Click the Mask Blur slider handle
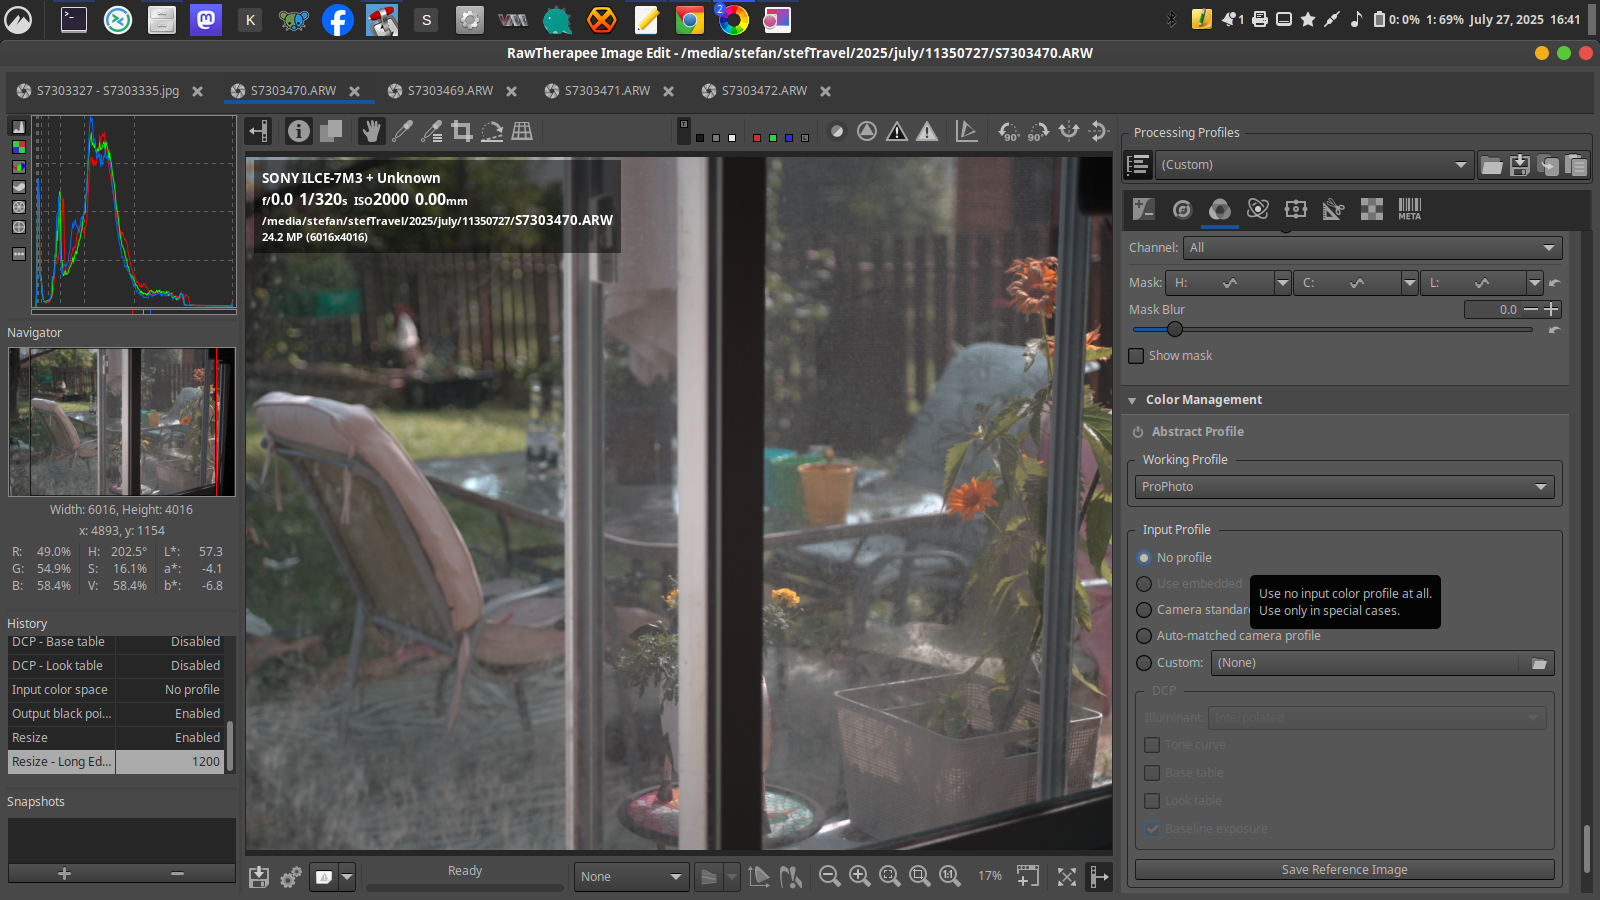Image resolution: width=1600 pixels, height=900 pixels. [x=1175, y=329]
